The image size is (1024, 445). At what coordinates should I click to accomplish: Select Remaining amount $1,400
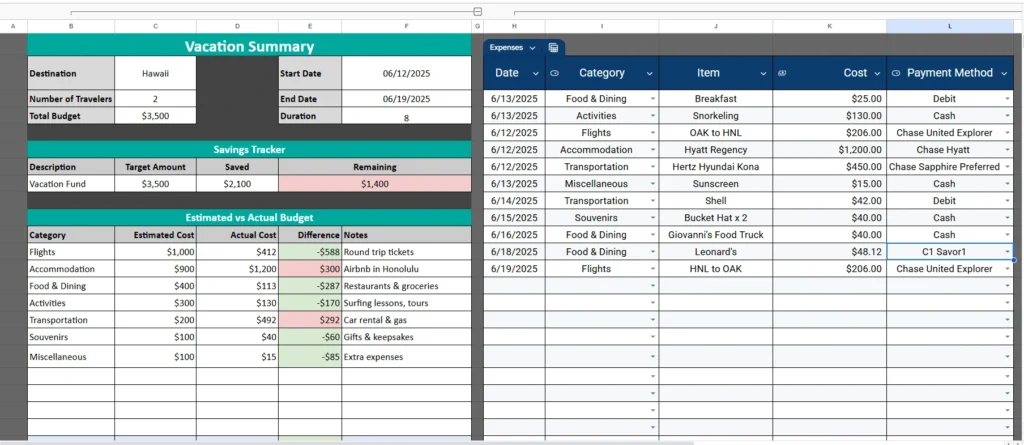coord(375,184)
